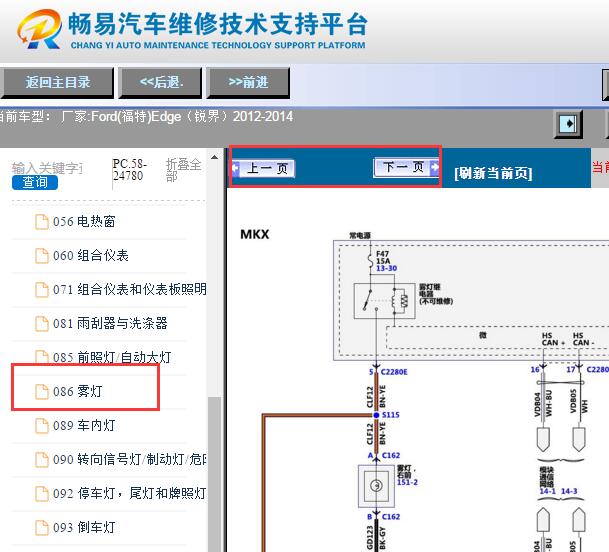Click the right front fog lamp symbol

coord(376,486)
